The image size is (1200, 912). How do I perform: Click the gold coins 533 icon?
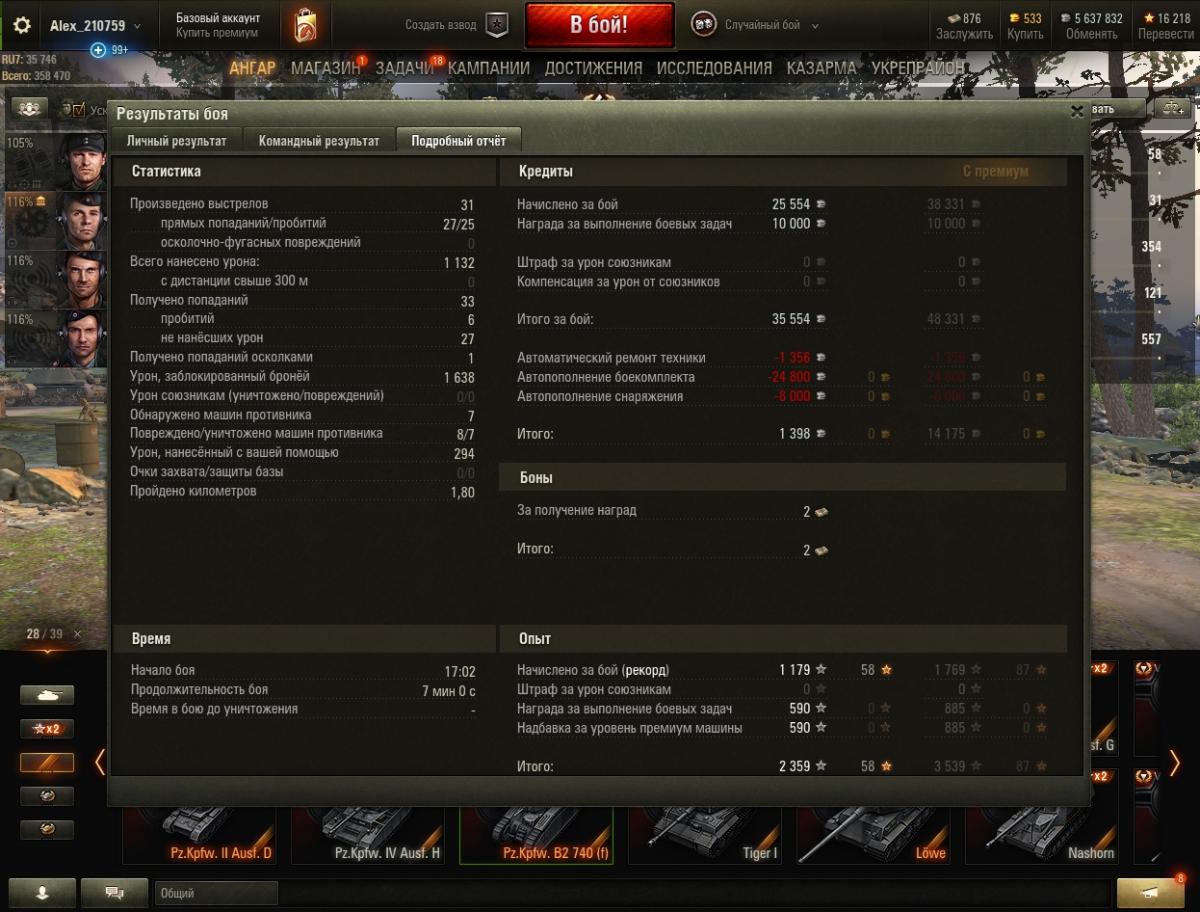[x=1014, y=18]
